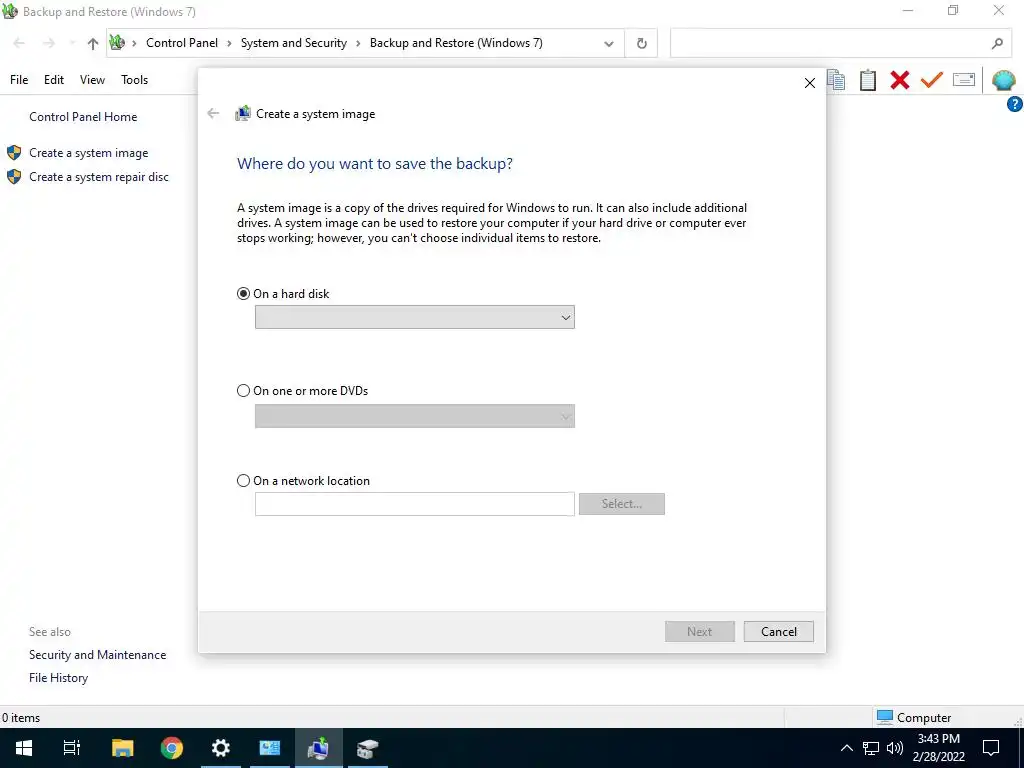Show hidden system tray icons
Image resolution: width=1024 pixels, height=768 pixels.
click(x=846, y=748)
